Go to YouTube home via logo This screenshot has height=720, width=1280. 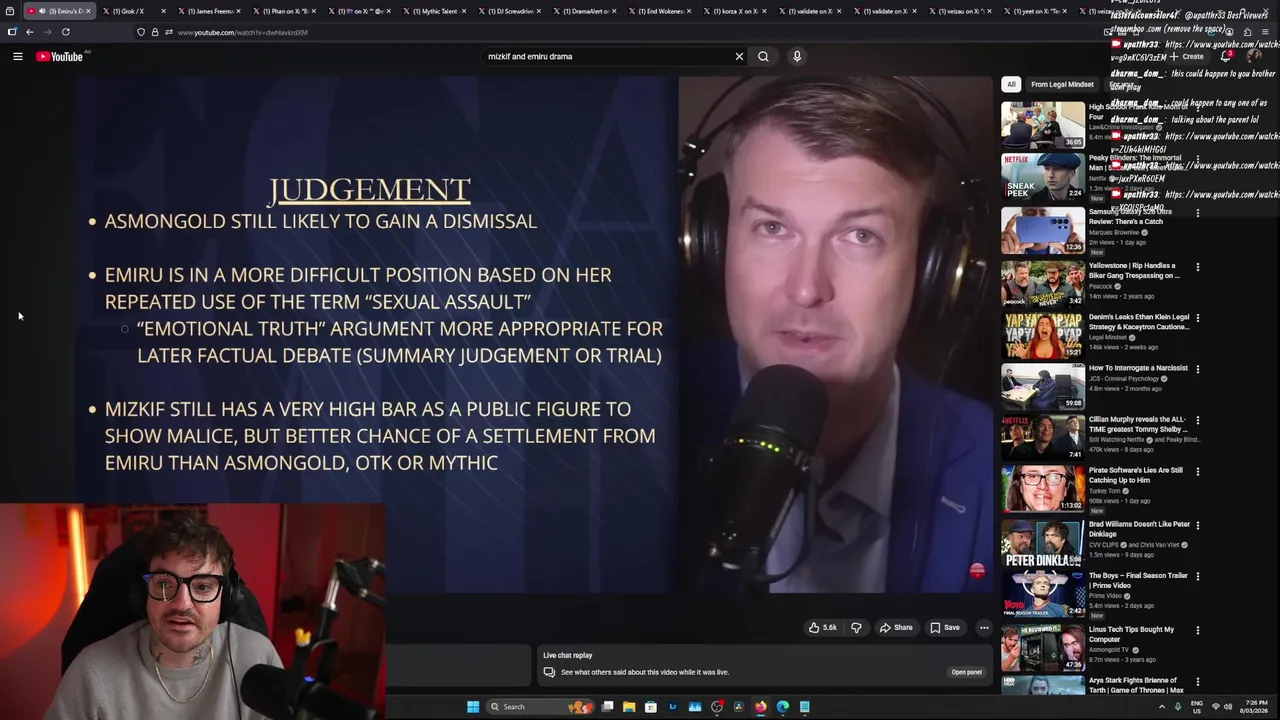point(60,56)
